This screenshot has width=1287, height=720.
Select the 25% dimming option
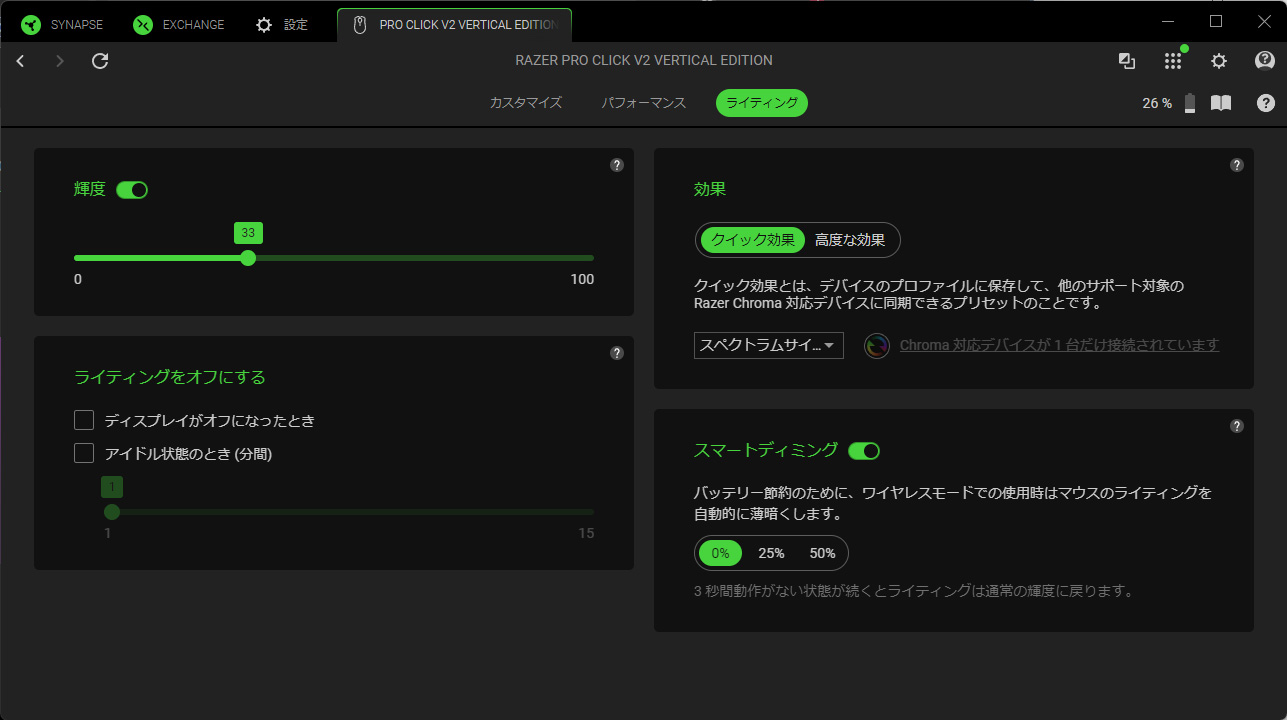771,553
